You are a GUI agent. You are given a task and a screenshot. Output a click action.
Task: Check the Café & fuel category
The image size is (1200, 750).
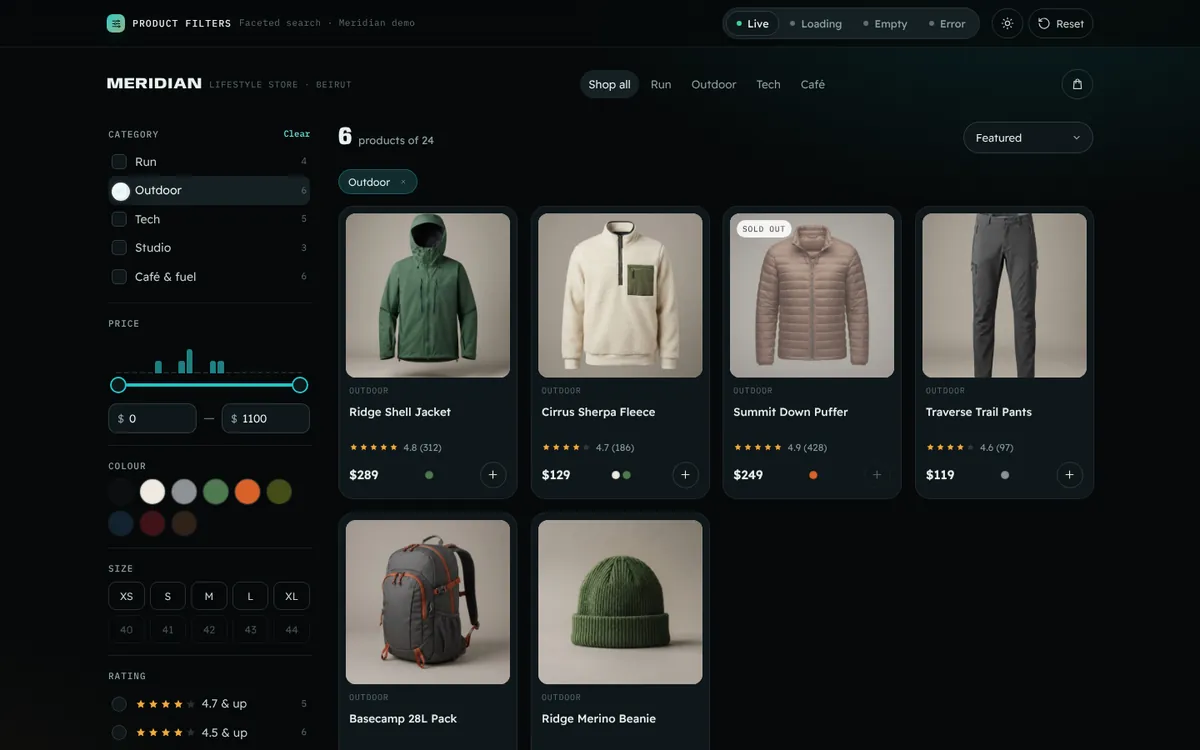click(x=119, y=277)
